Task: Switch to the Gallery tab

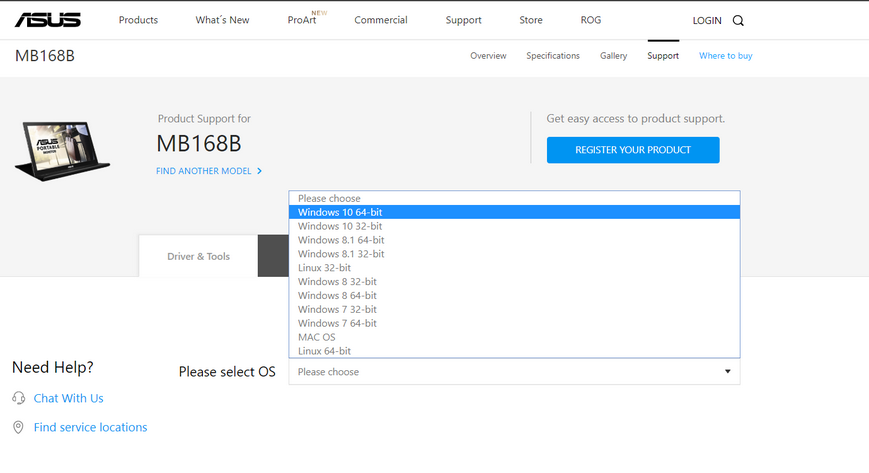Action: click(614, 55)
